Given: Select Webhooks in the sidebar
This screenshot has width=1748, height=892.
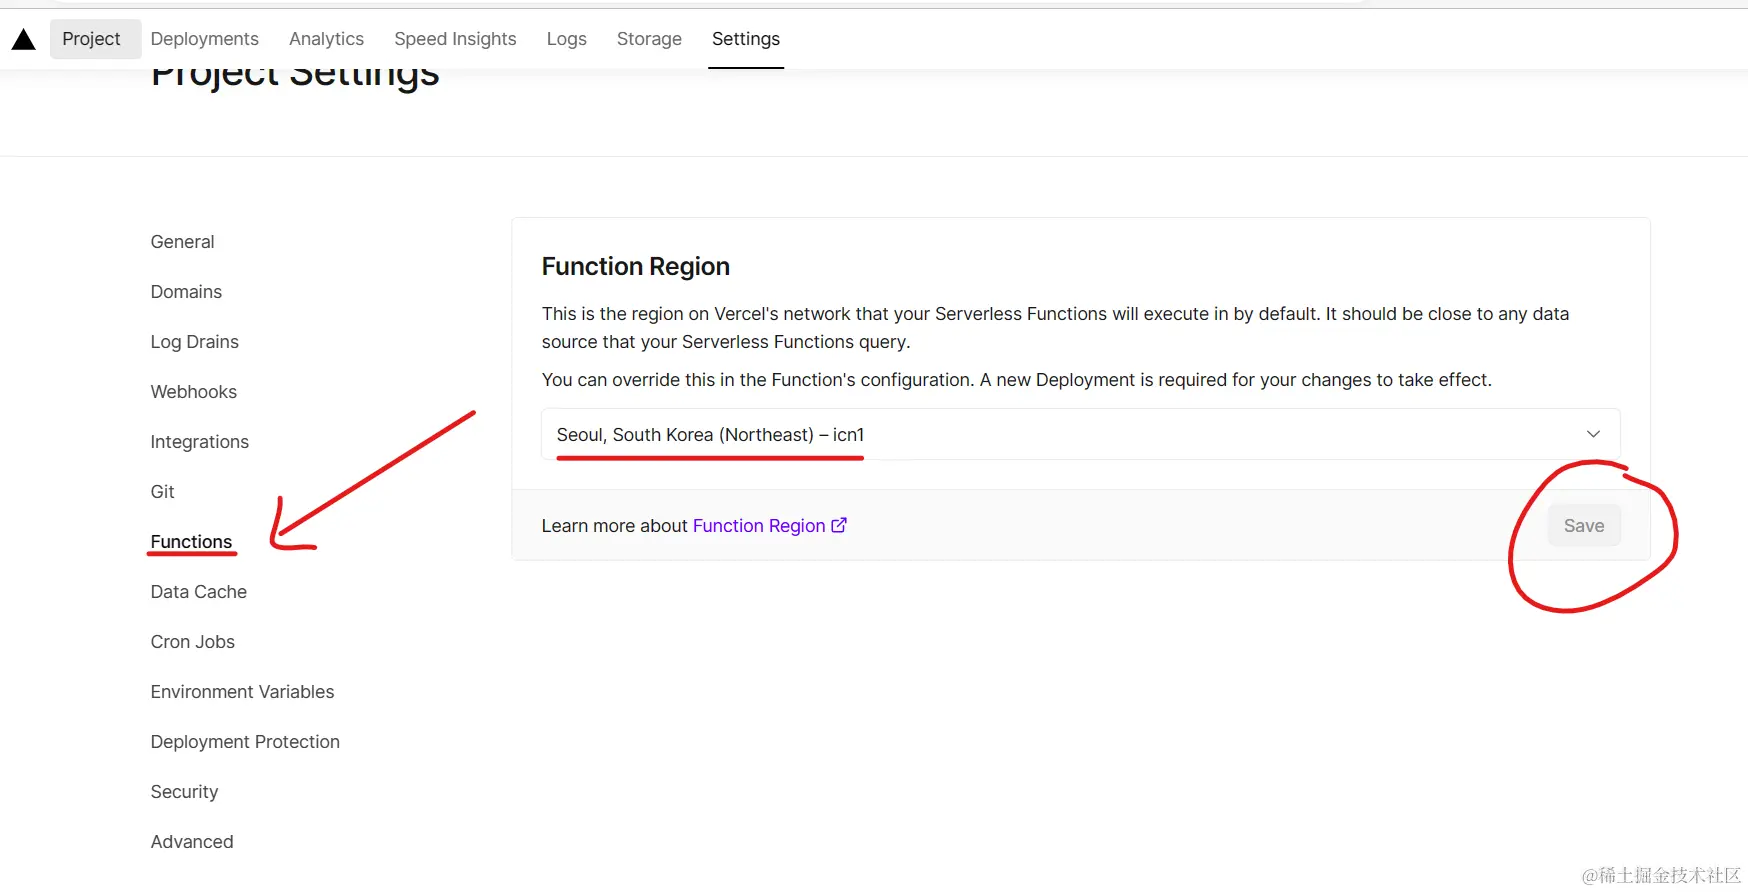Looking at the screenshot, I should click(194, 392).
